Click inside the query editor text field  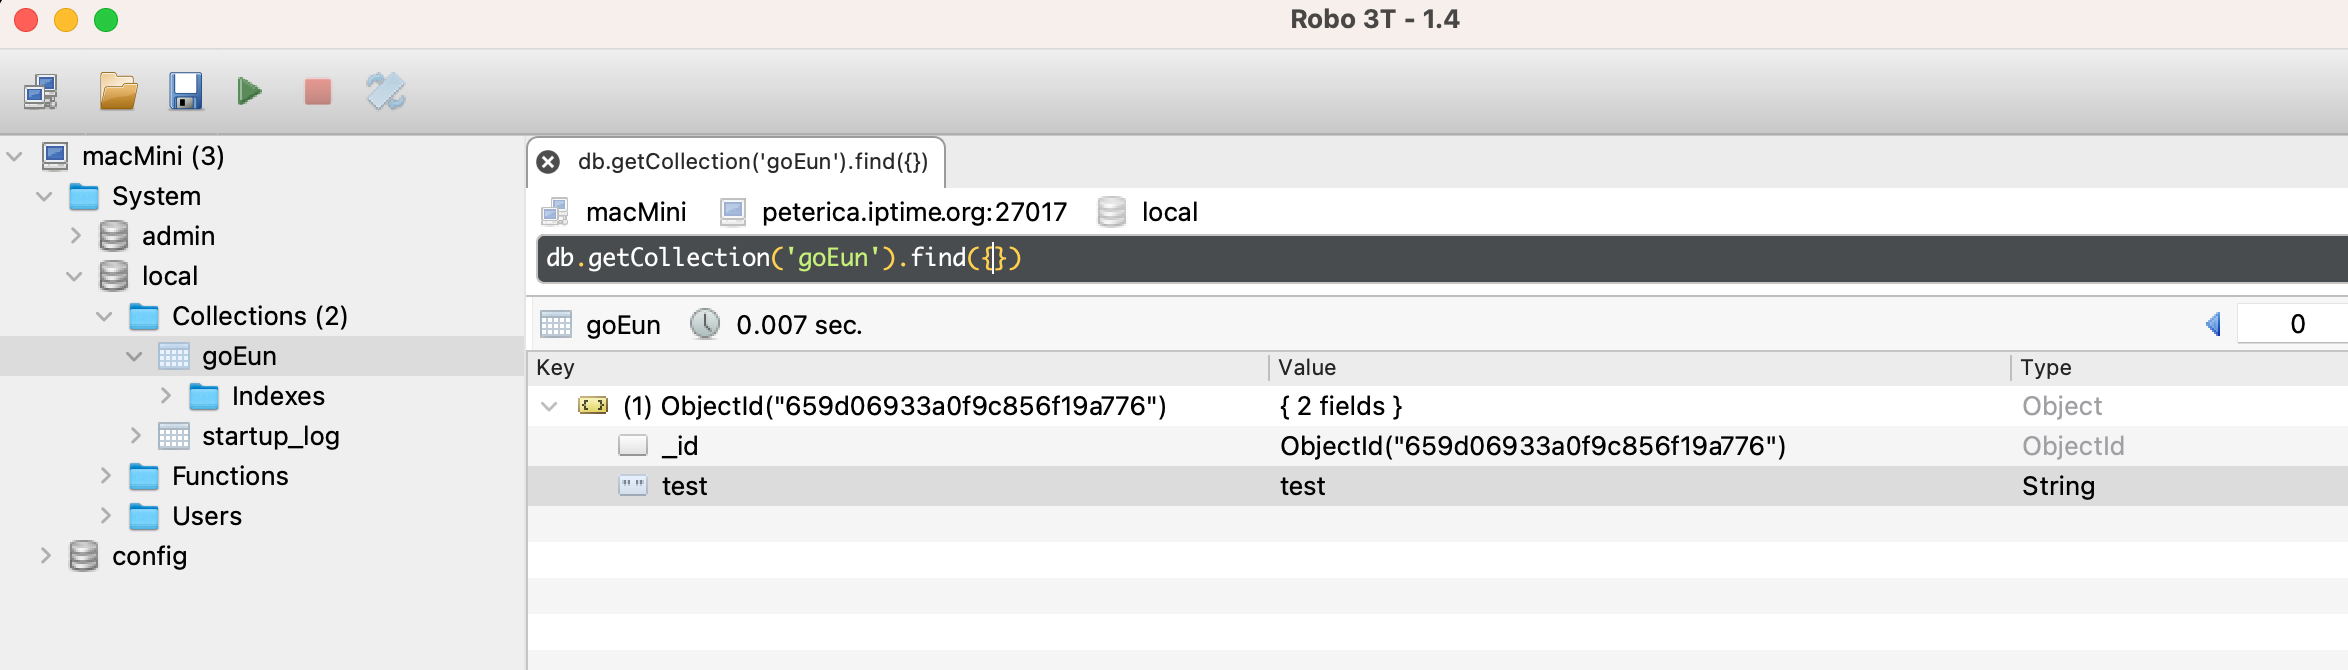[1442, 259]
